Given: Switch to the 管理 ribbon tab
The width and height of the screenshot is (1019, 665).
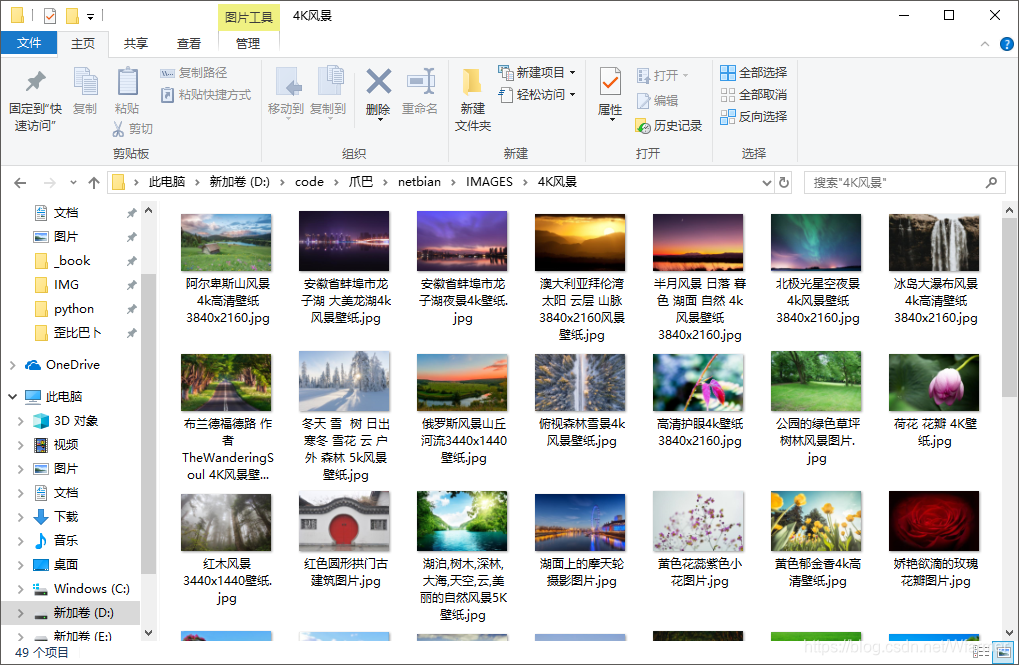Looking at the screenshot, I should pyautogui.click(x=248, y=44).
